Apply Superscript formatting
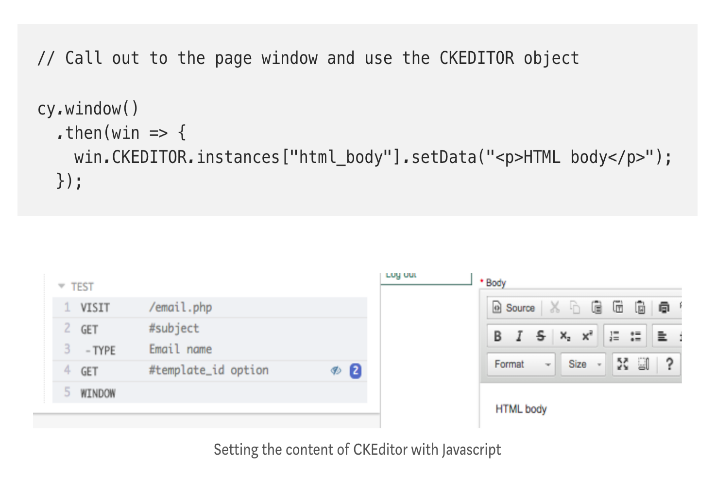 587,336
